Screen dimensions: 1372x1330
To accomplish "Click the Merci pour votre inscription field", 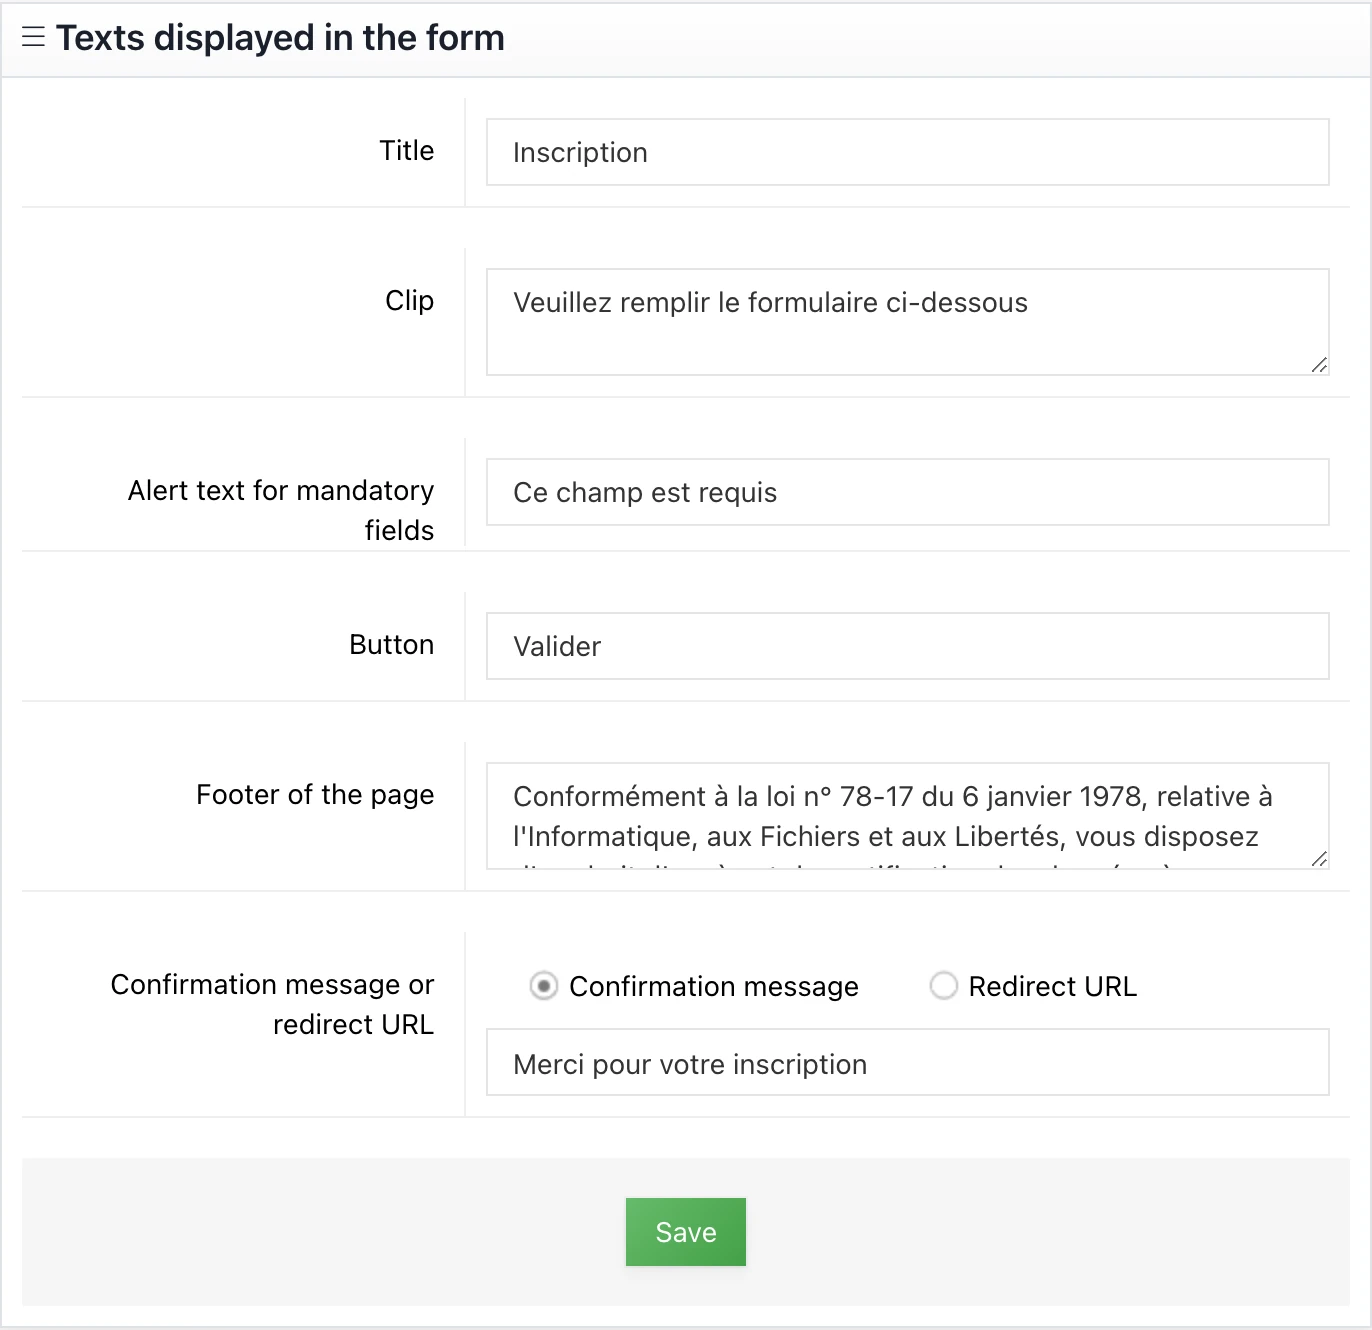I will tap(907, 1062).
